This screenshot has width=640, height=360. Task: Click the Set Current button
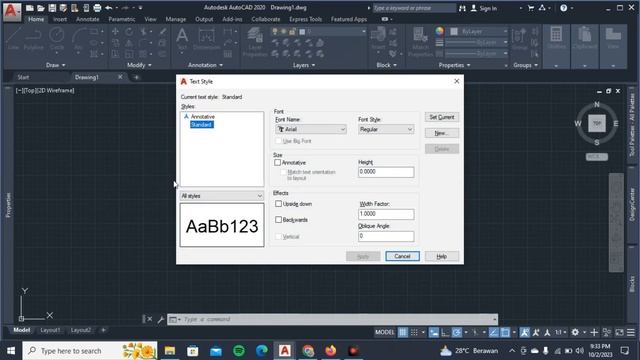coord(442,117)
